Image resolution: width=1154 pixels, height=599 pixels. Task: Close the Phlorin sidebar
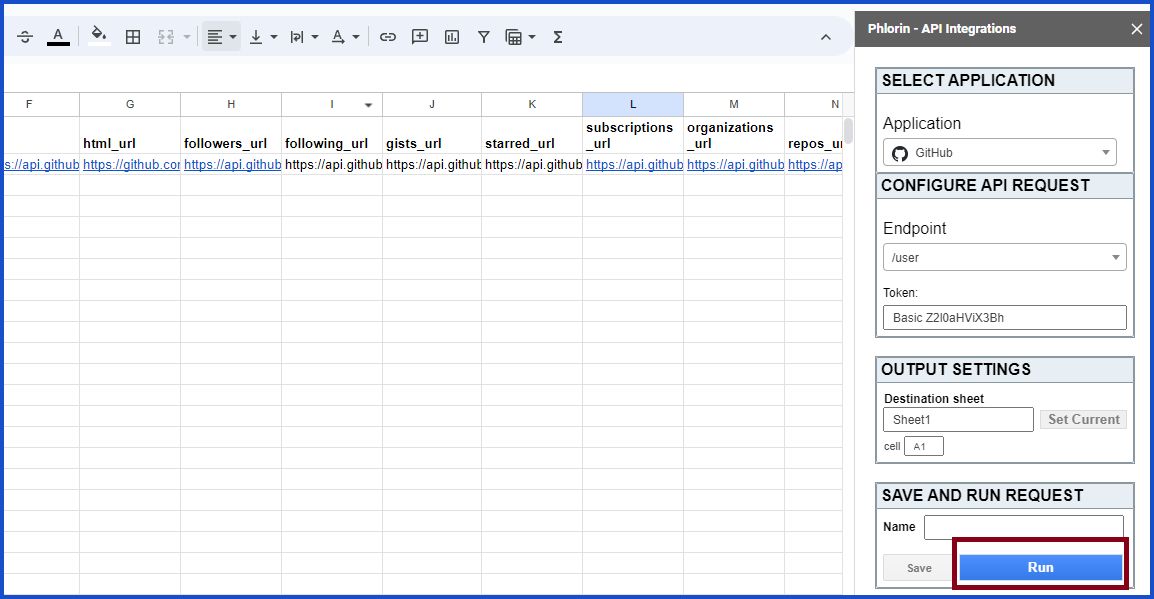(x=1137, y=29)
